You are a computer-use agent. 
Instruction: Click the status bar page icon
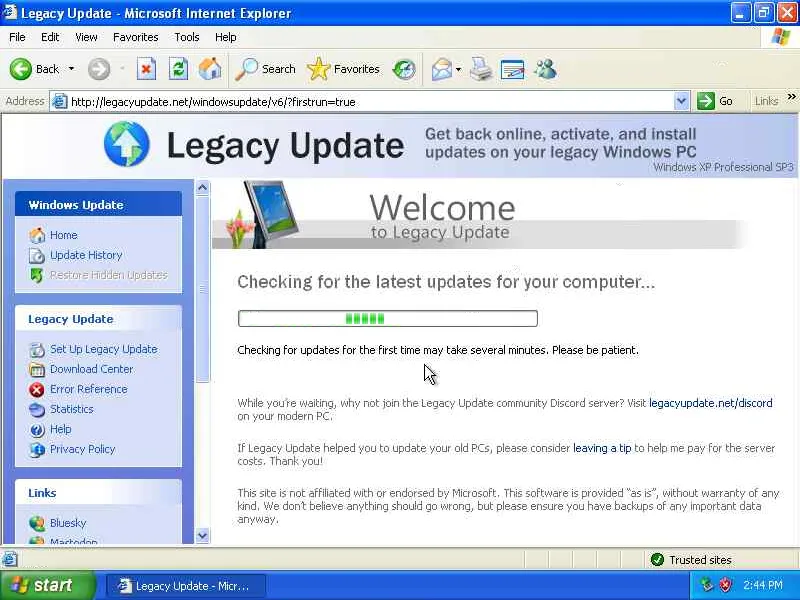(x=10, y=559)
